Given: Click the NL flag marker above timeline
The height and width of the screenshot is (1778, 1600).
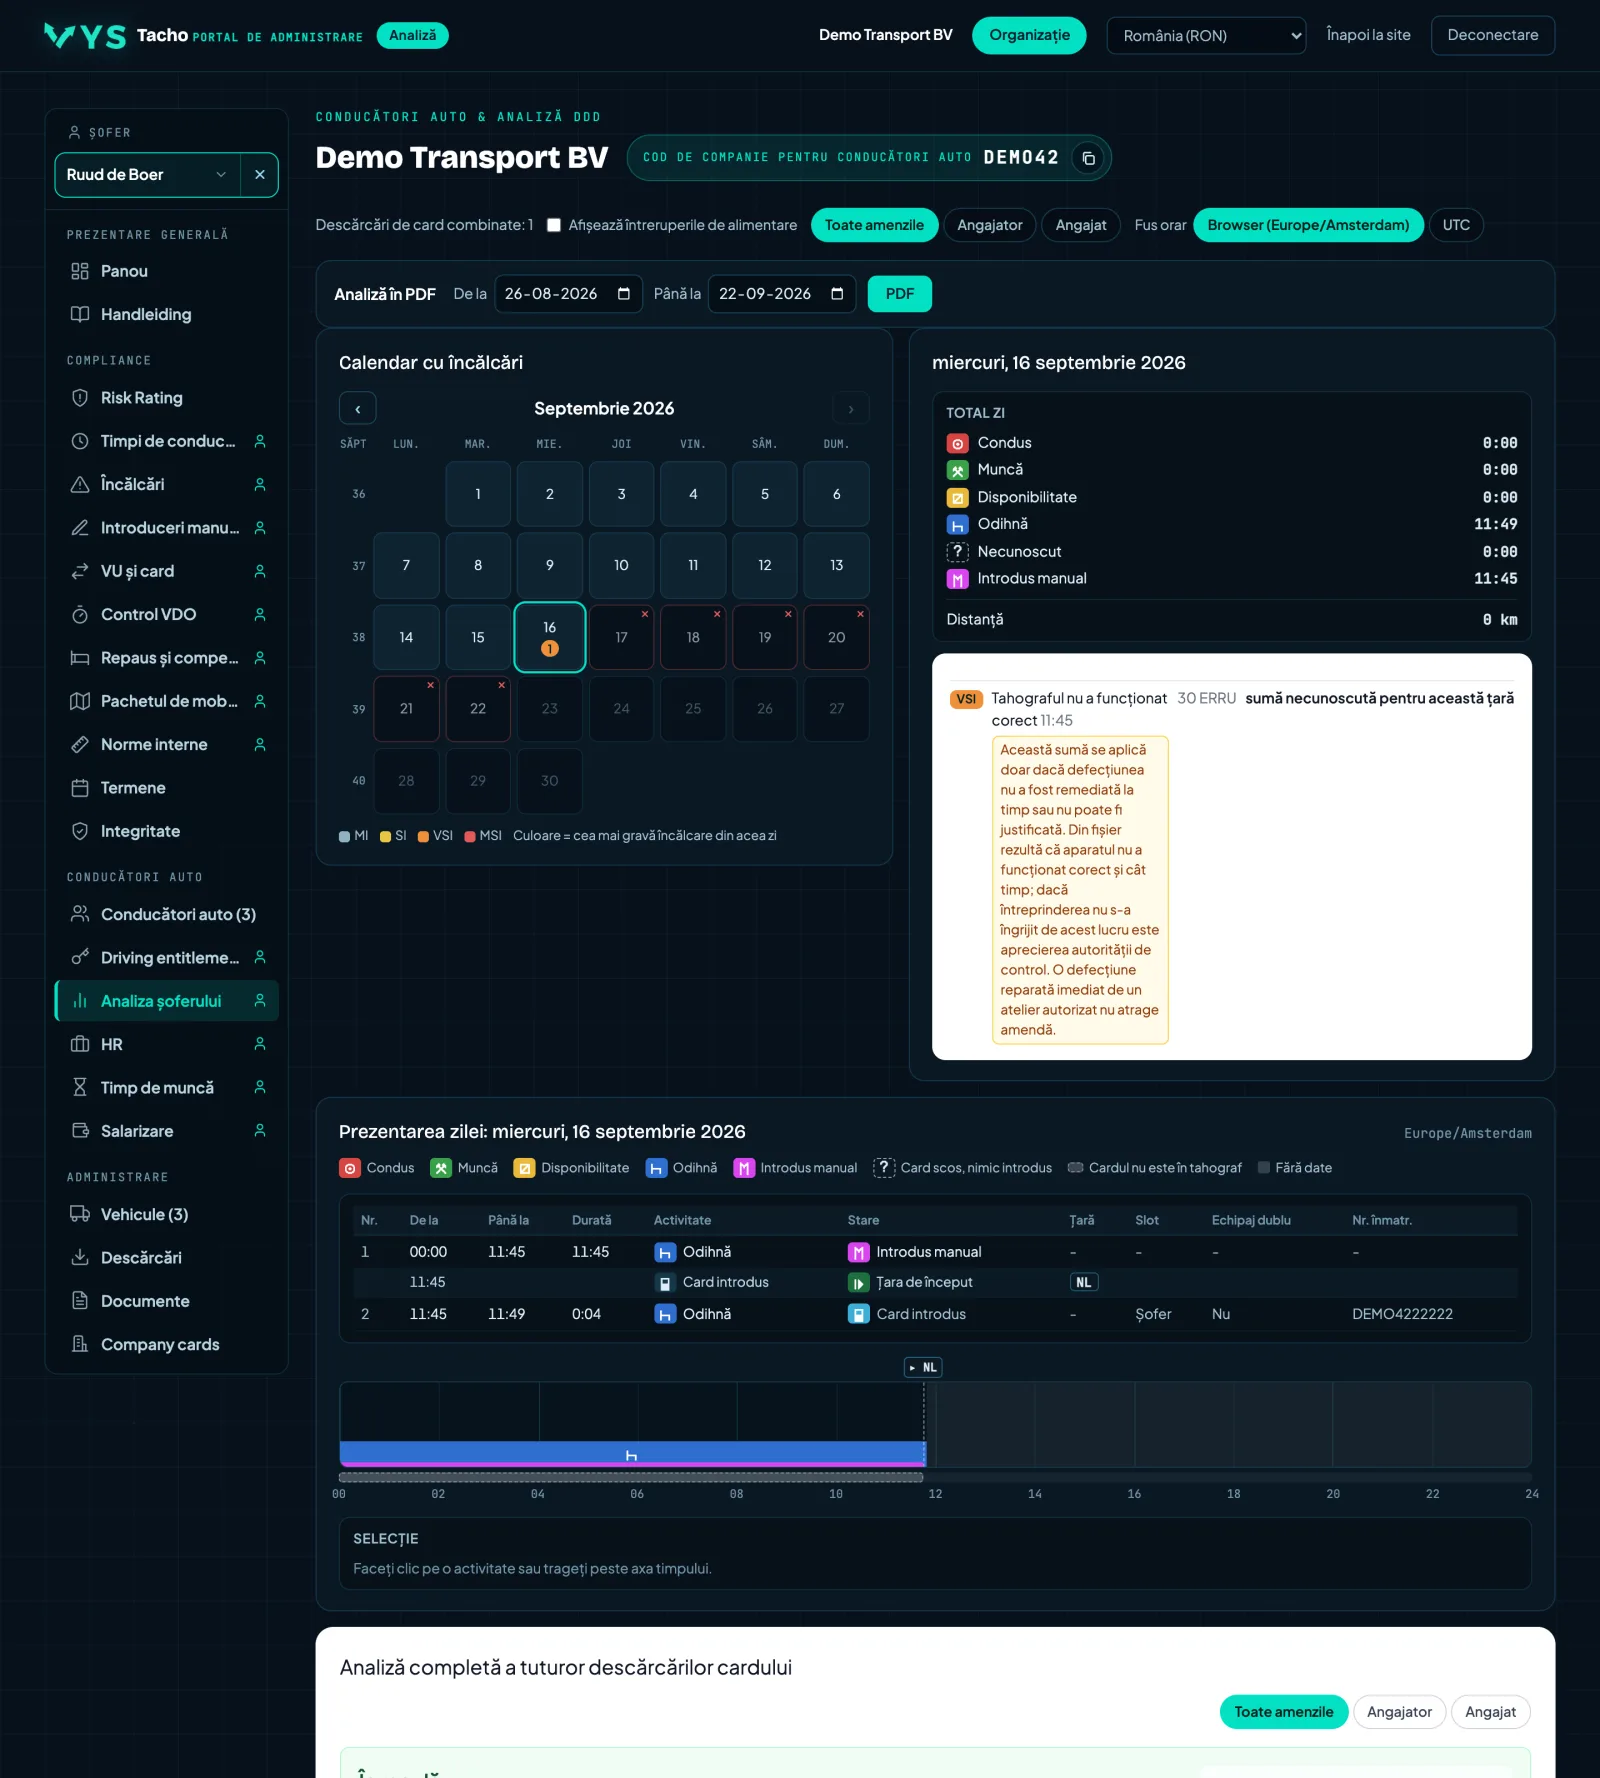Looking at the screenshot, I should 923,1367.
